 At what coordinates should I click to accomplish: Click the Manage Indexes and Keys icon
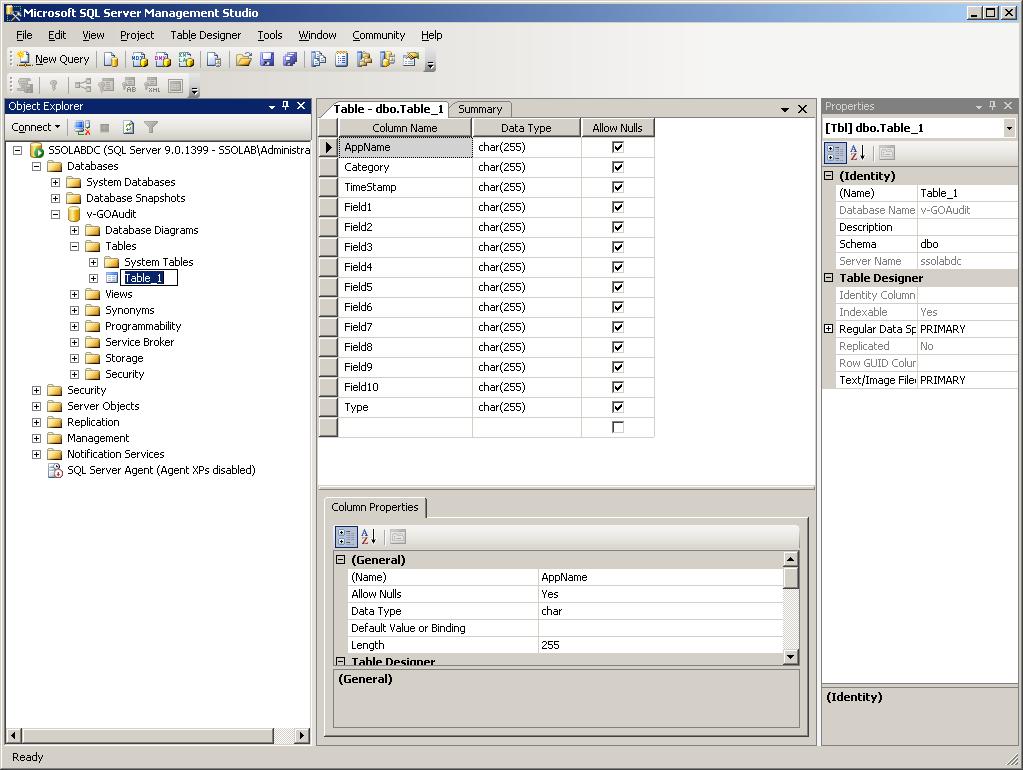tap(106, 85)
